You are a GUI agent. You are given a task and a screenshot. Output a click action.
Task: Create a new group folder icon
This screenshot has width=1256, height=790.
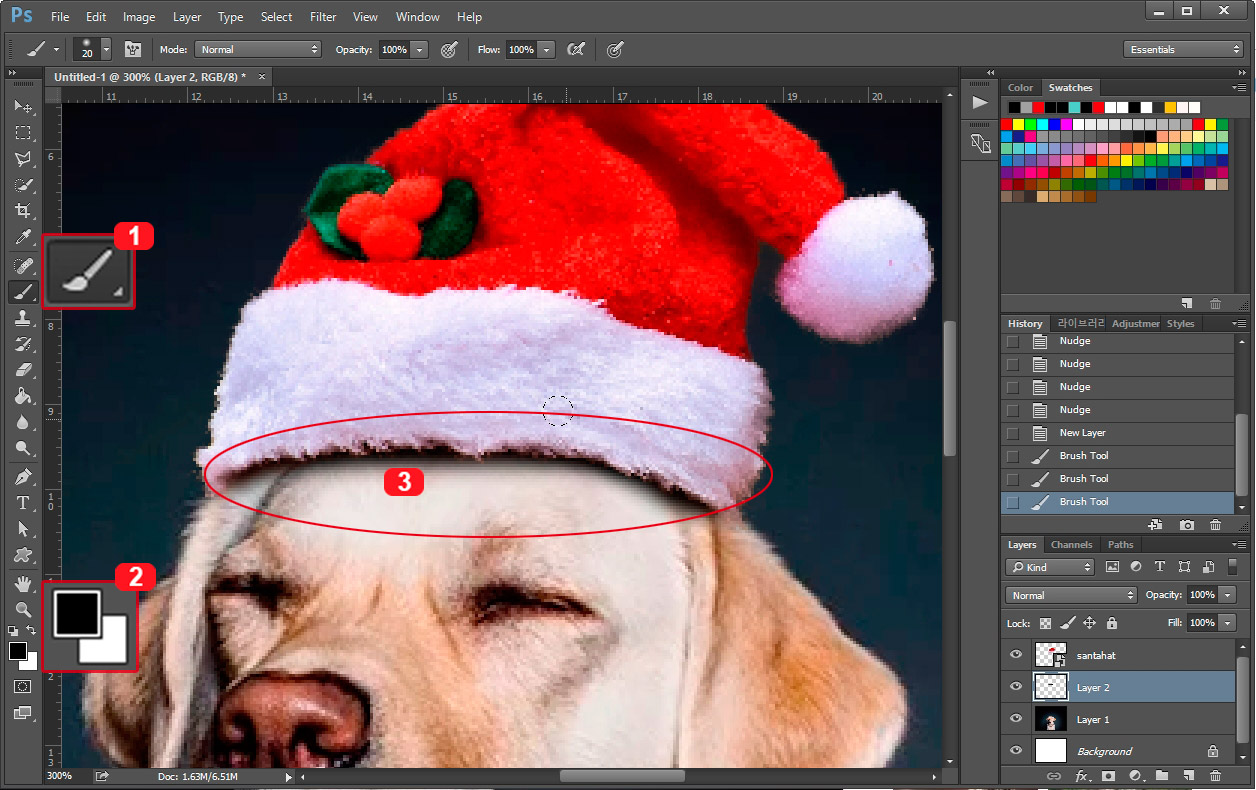(x=1162, y=776)
